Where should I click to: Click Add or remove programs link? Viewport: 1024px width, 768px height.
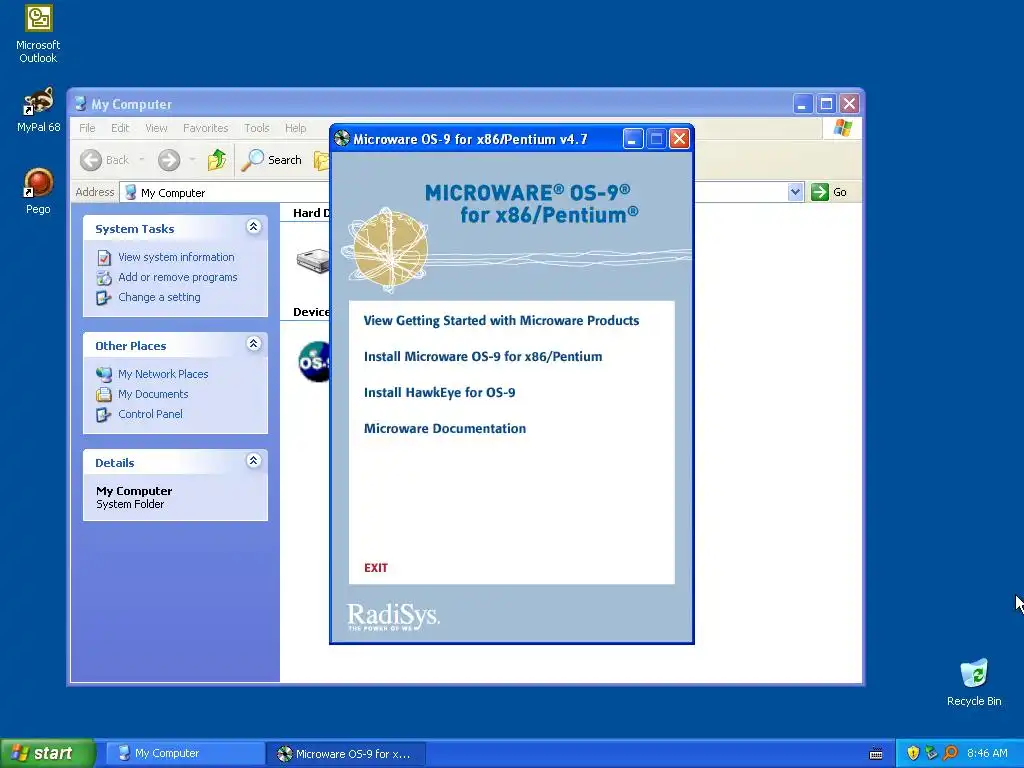pyautogui.click(x=178, y=277)
